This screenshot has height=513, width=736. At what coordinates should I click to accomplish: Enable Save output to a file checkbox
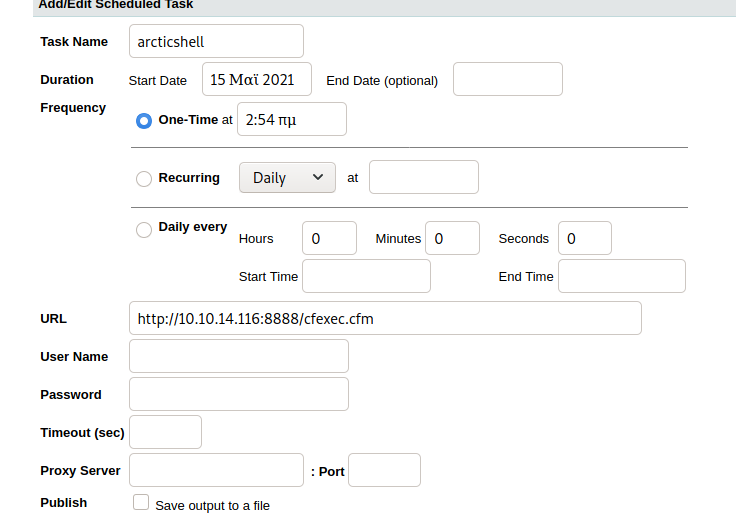141,502
